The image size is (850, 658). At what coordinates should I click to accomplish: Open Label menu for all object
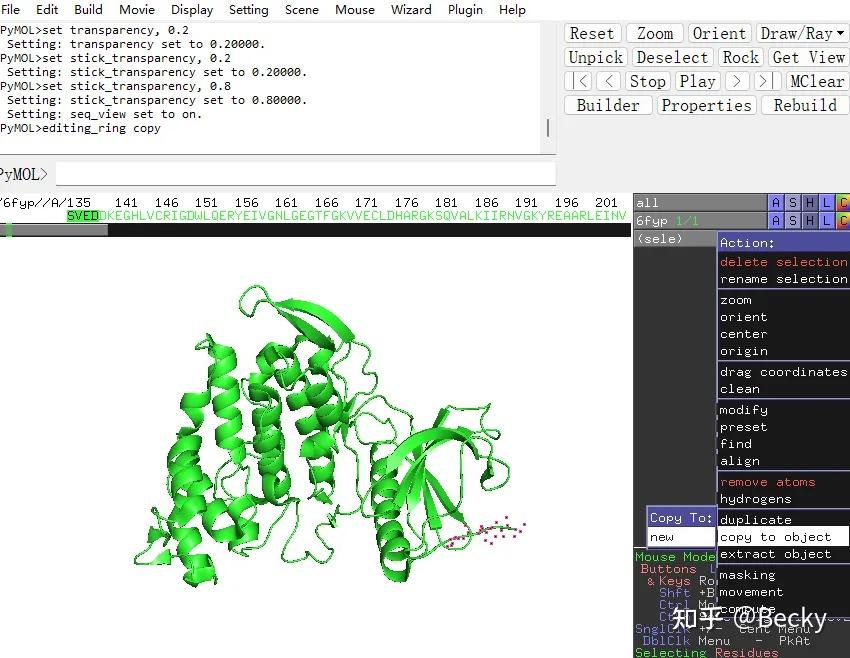(x=826, y=203)
